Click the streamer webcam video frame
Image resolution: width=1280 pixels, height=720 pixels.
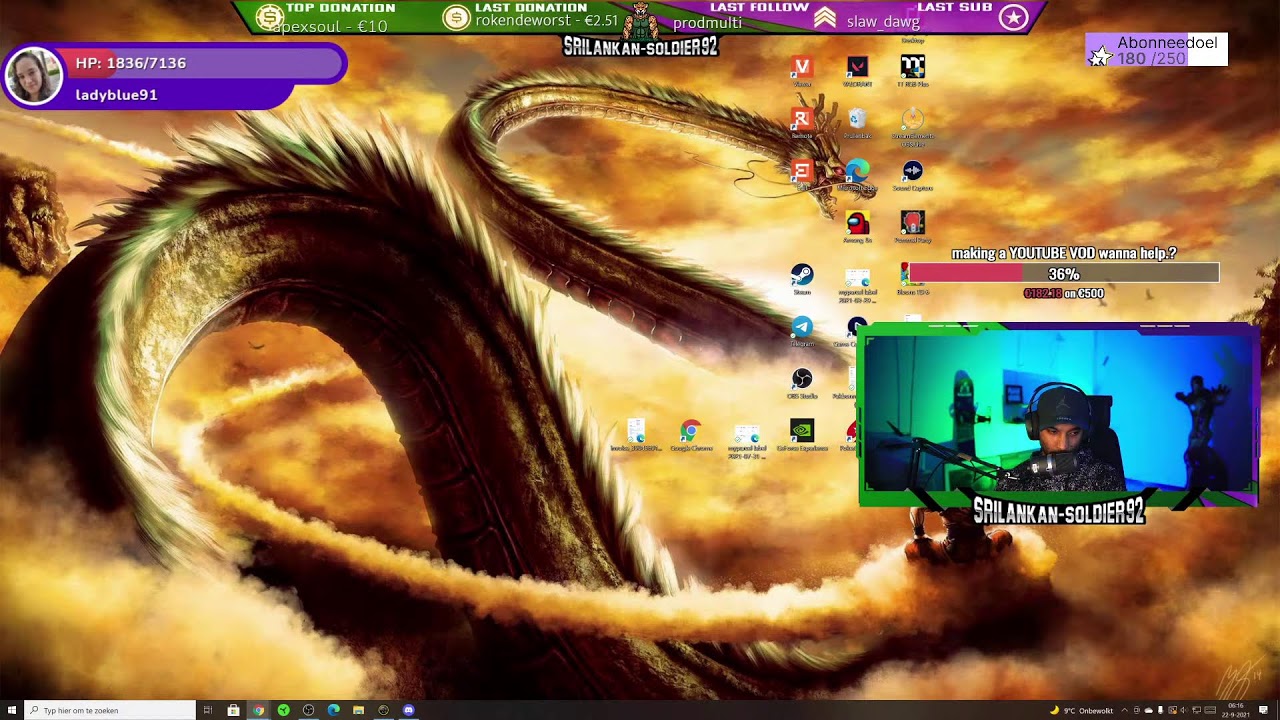[1058, 415]
